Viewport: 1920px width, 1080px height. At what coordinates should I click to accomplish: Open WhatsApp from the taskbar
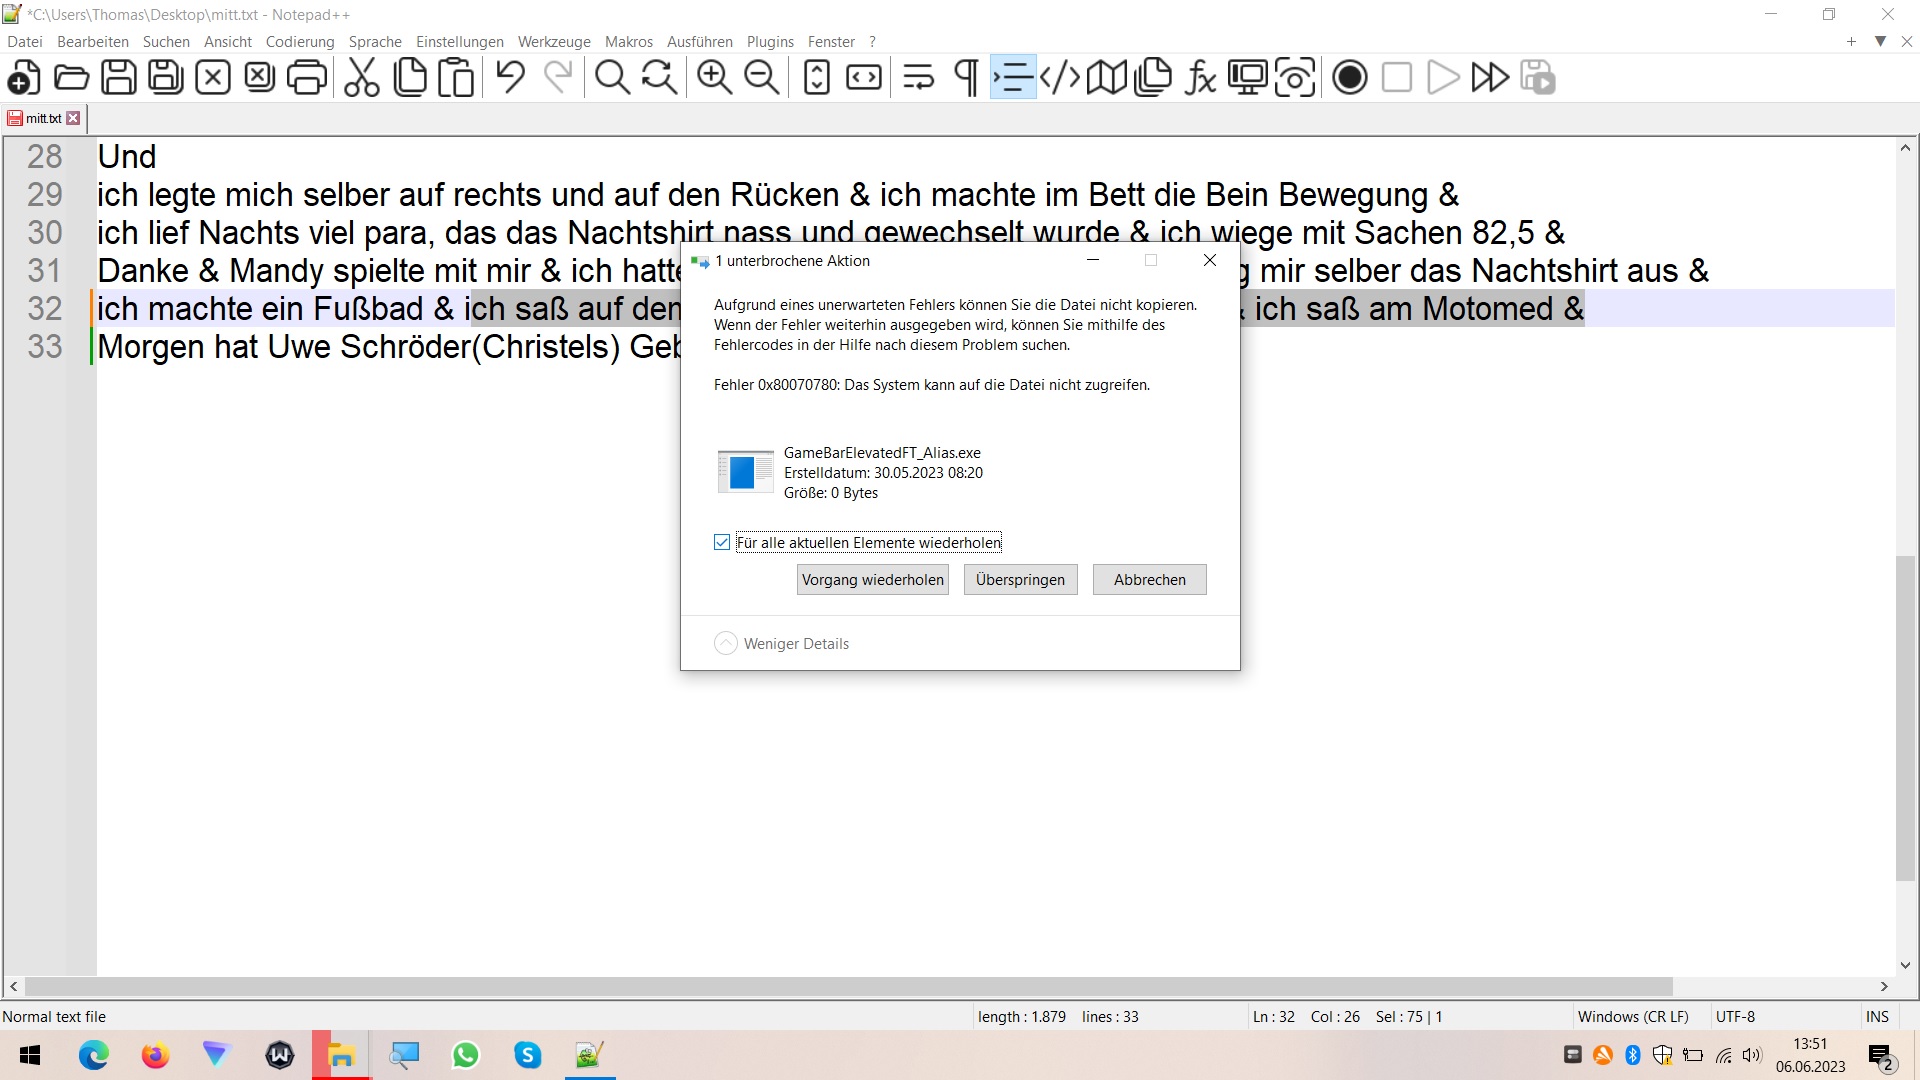466,1056
